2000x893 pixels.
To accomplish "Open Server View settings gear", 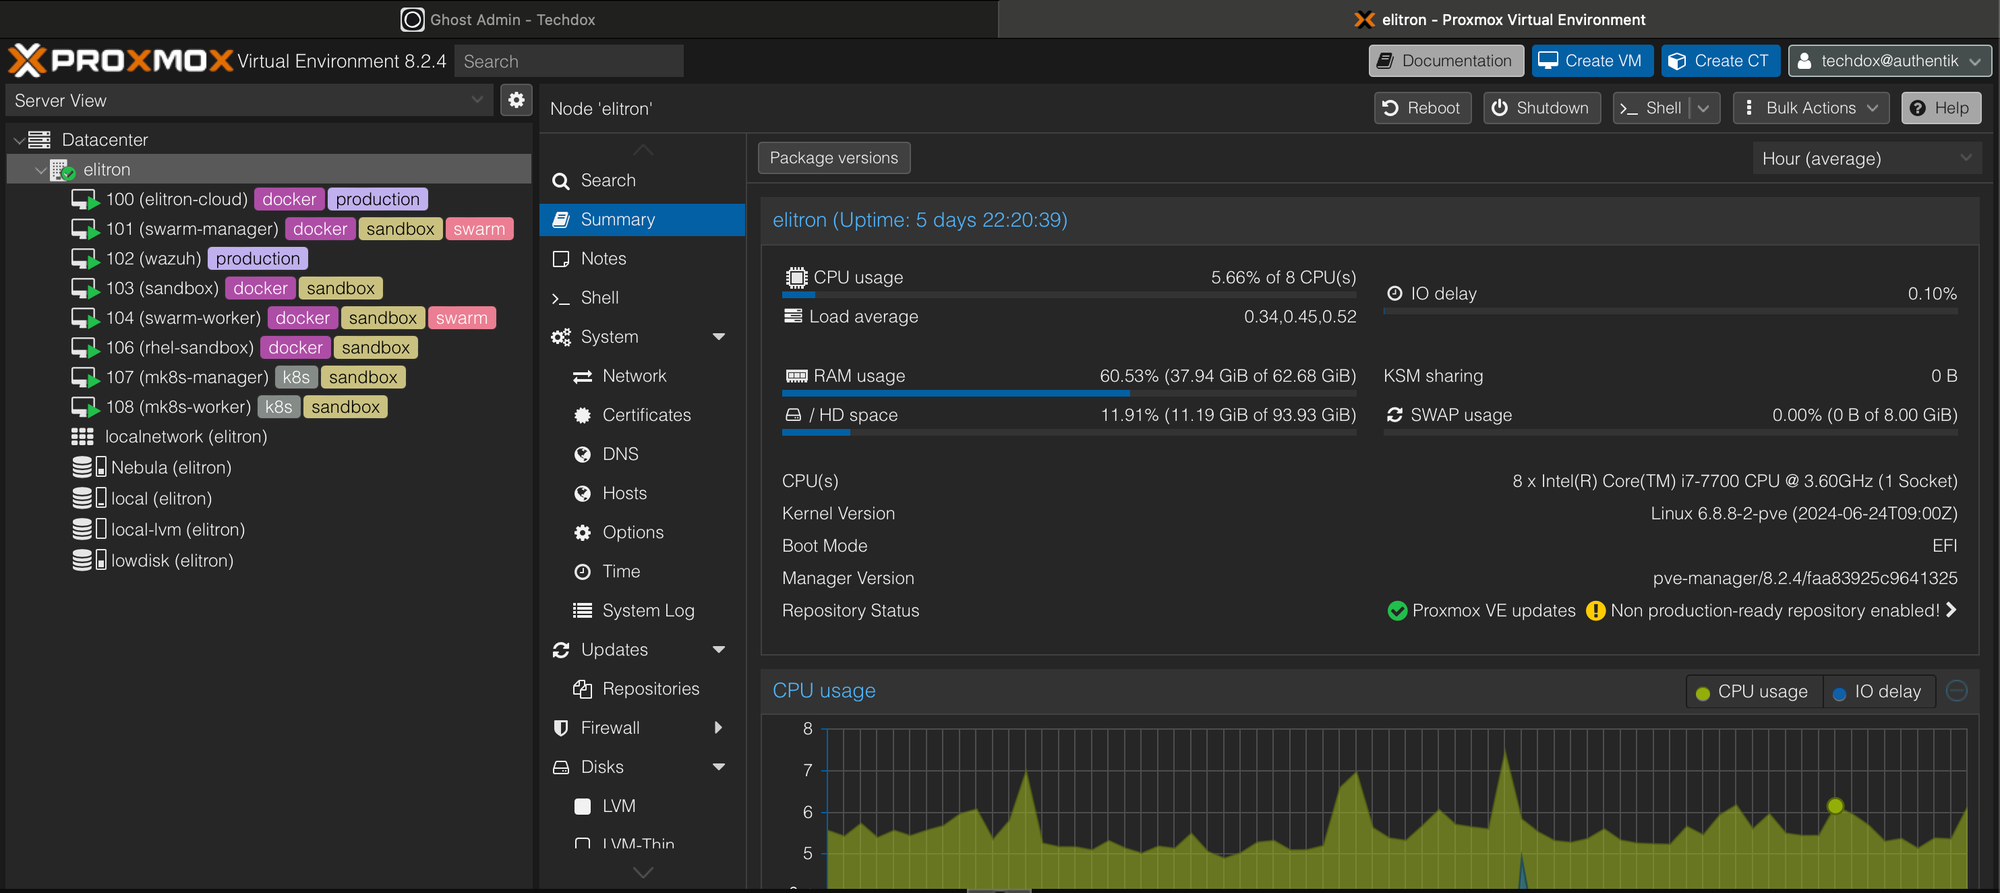I will (x=516, y=100).
